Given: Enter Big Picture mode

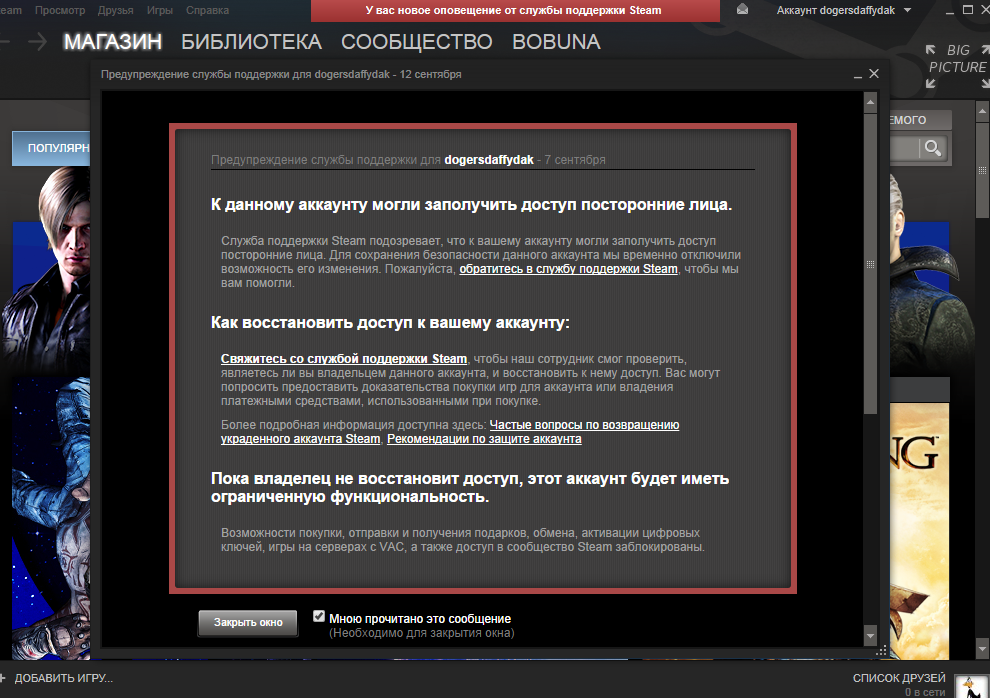Looking at the screenshot, I should pos(957,66).
